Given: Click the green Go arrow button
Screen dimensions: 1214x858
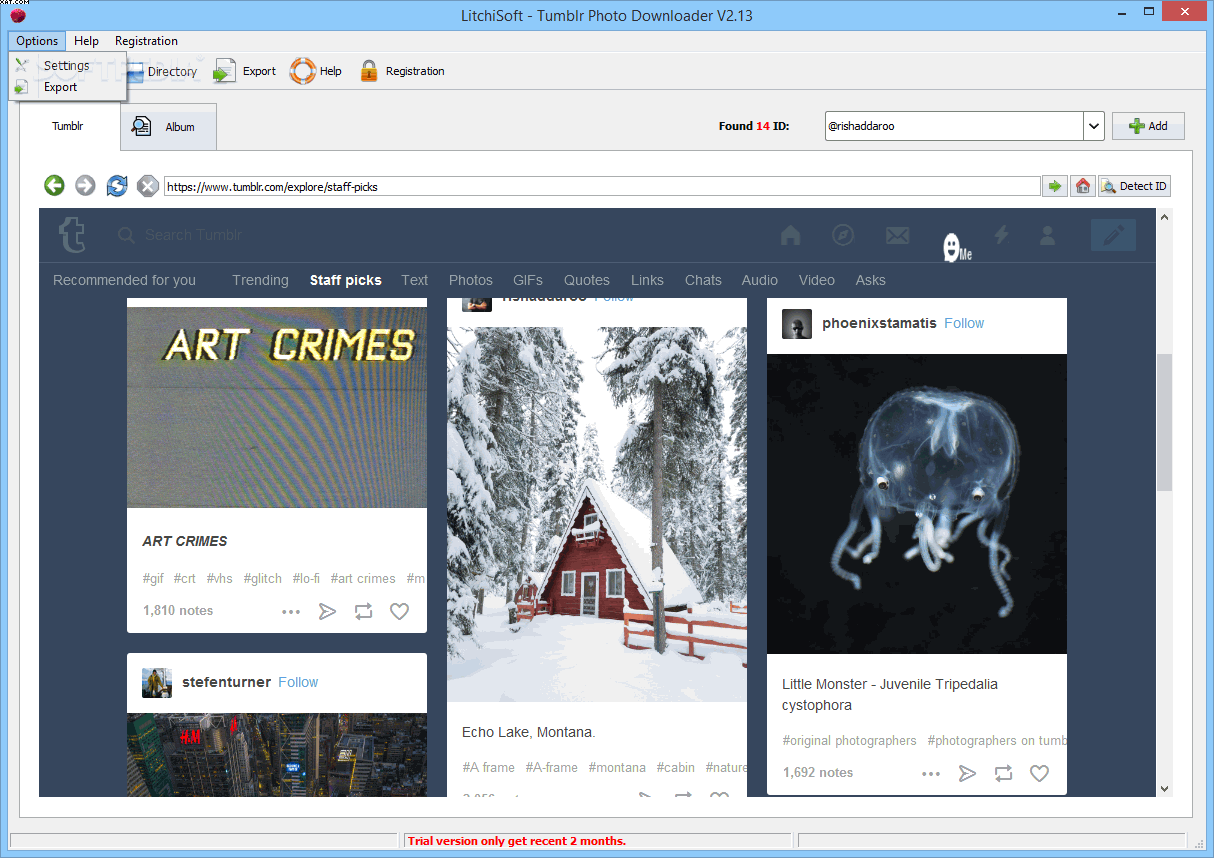Looking at the screenshot, I should coord(1054,186).
